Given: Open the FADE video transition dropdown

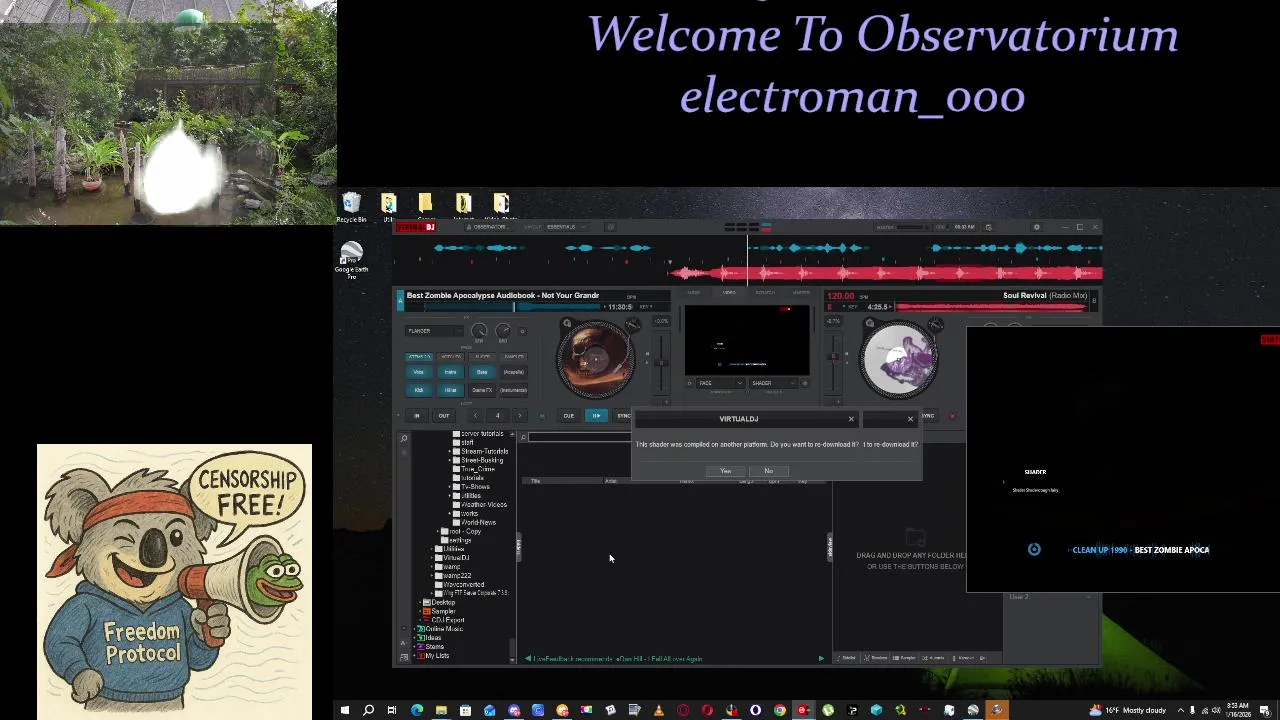Looking at the screenshot, I should [720, 383].
